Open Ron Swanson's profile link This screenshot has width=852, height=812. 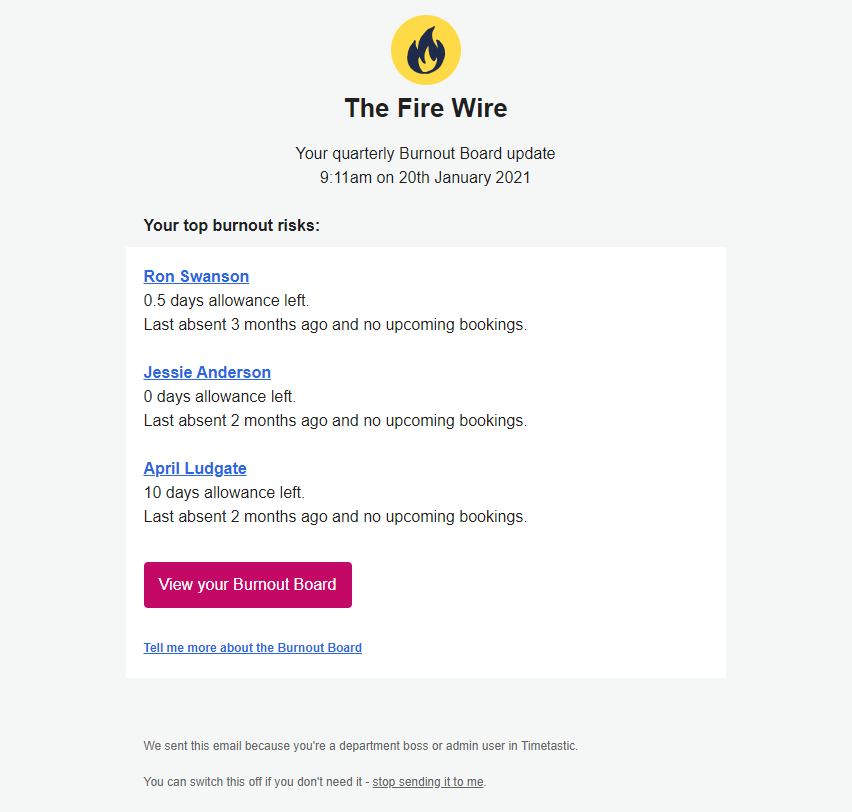tap(196, 277)
